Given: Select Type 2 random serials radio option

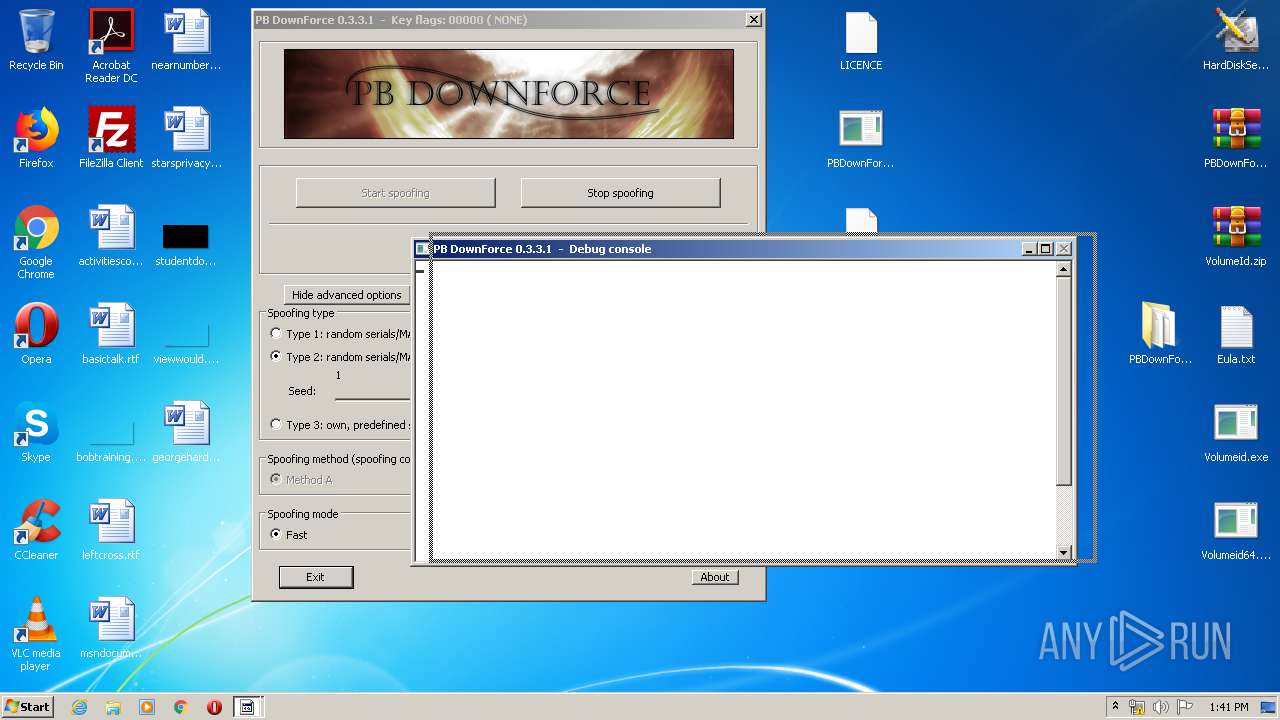Looking at the screenshot, I should [x=276, y=357].
